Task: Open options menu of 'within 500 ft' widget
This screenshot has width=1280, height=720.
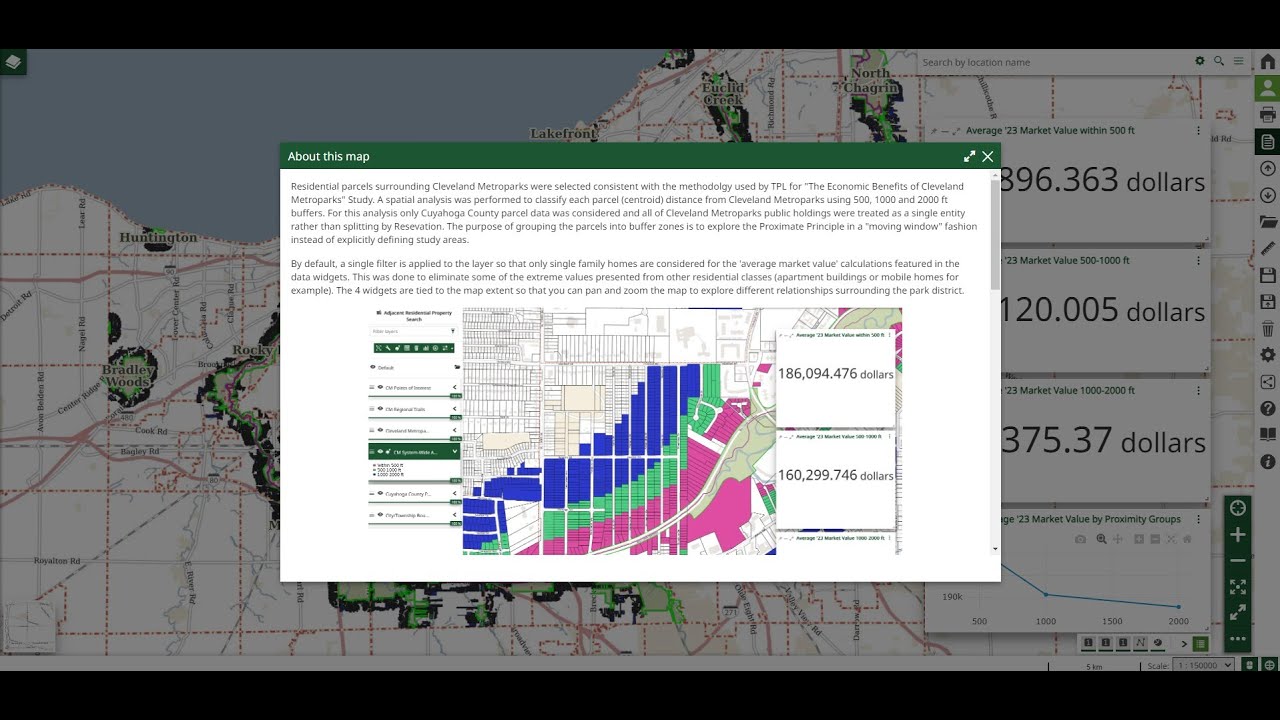Action: (1198, 130)
